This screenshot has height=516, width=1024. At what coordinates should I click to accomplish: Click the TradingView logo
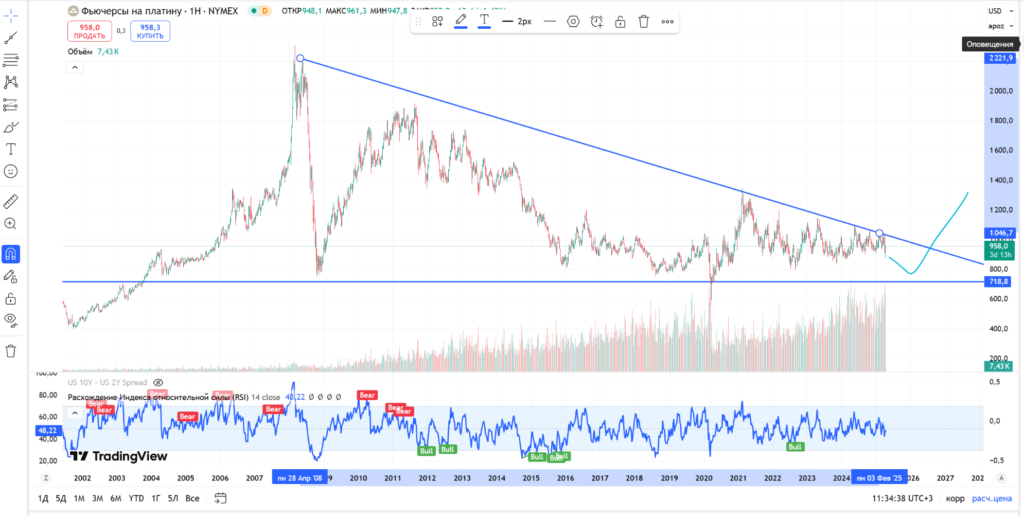(119, 456)
